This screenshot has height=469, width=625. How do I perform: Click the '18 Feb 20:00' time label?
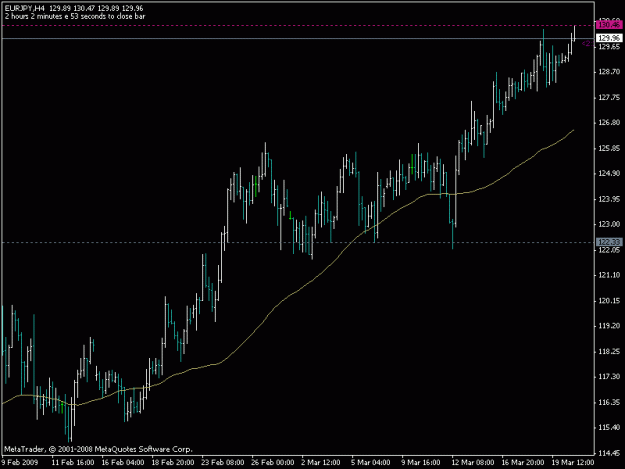[x=173, y=463]
